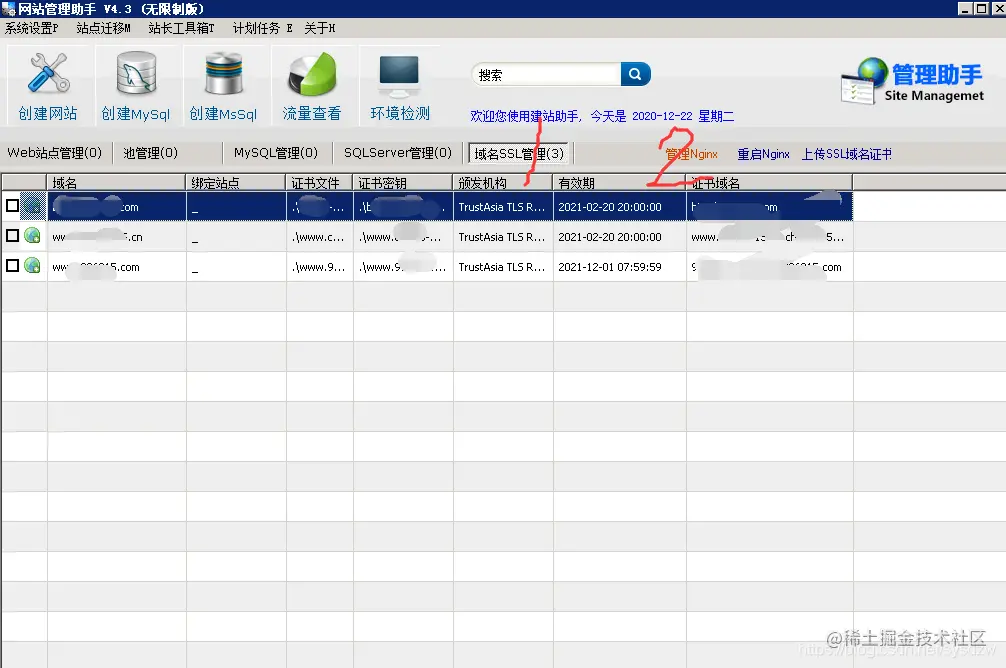The image size is (1006, 668).
Task: Select the 域名SSL管理(3) tab
Action: point(519,153)
